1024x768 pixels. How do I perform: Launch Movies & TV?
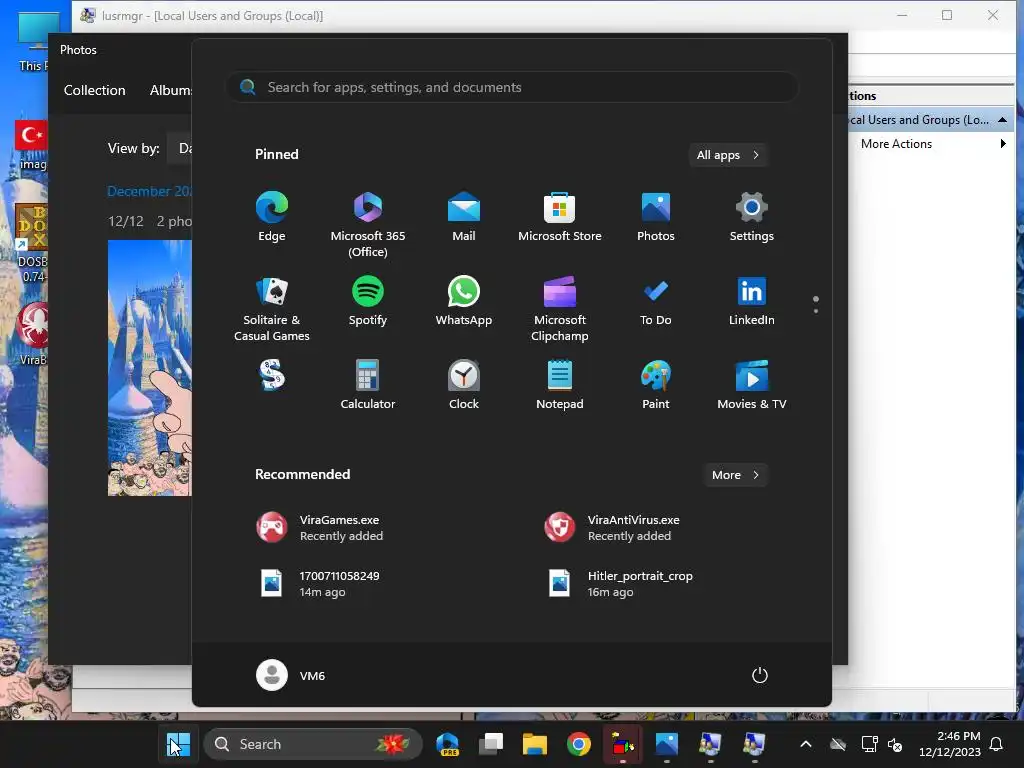752,385
